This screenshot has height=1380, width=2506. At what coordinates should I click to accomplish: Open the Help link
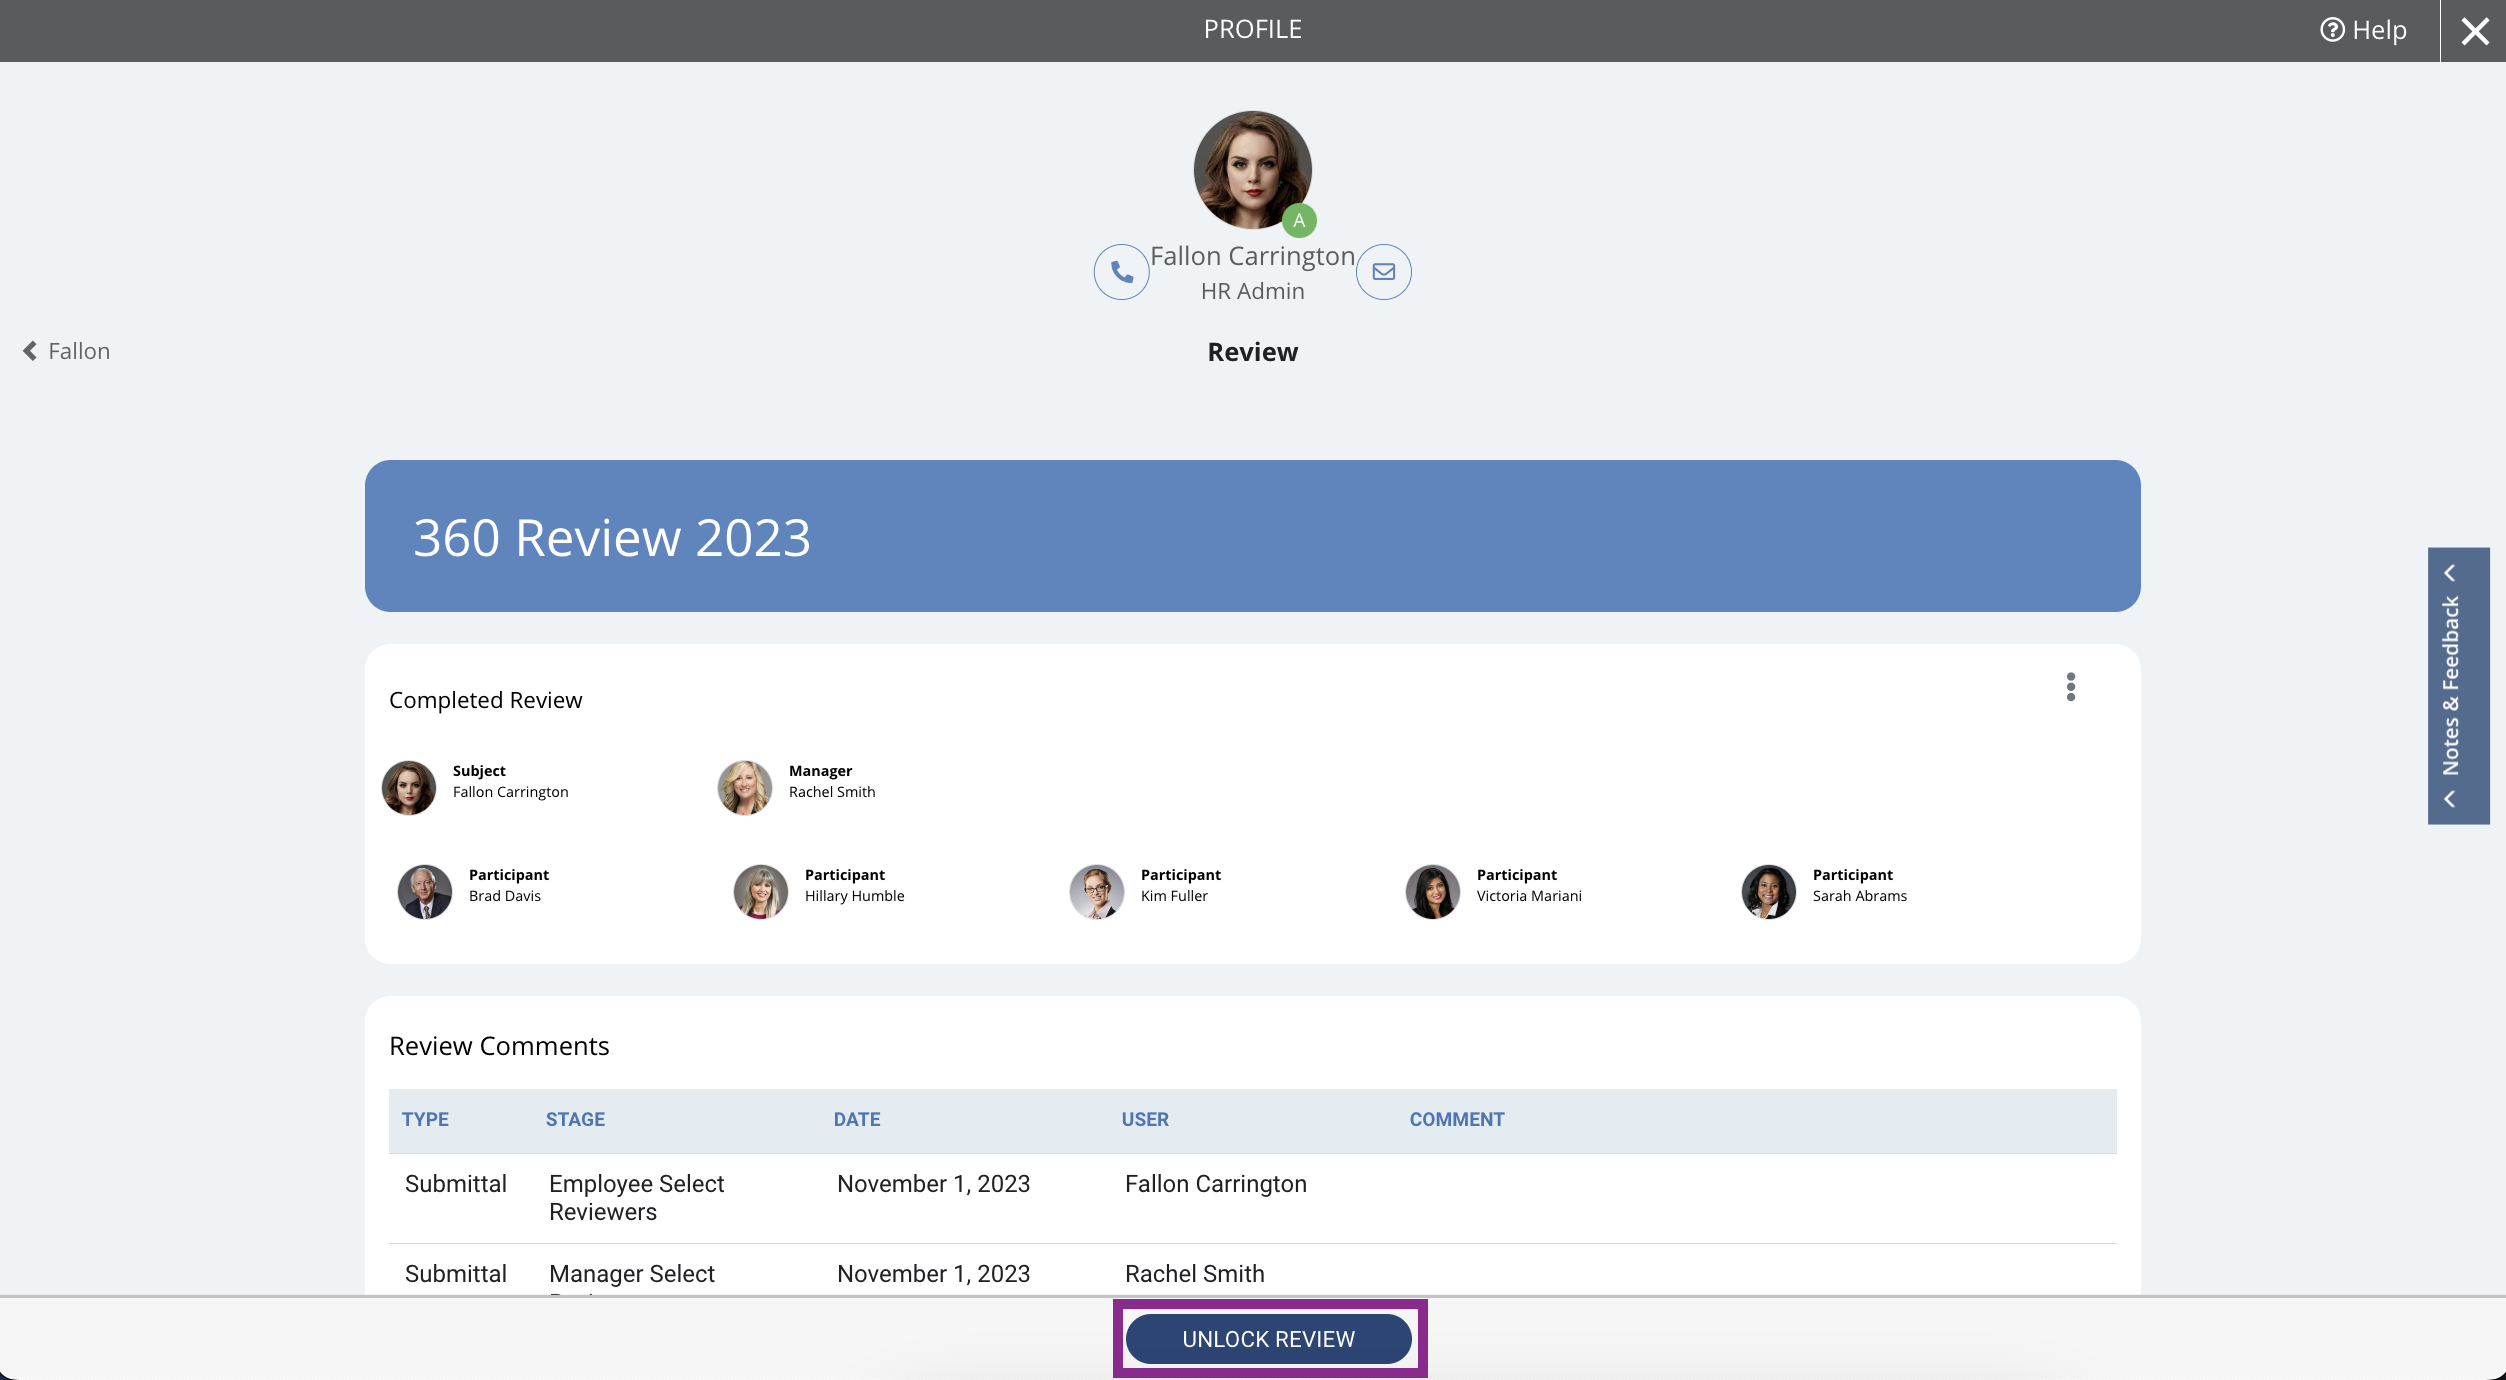pyautogui.click(x=2364, y=30)
